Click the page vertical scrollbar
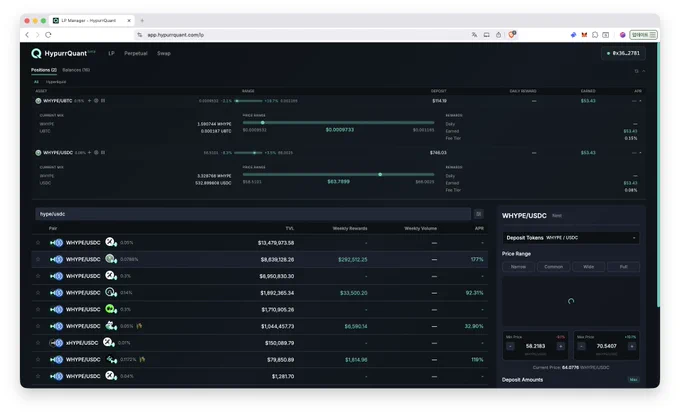The width and height of the screenshot is (680, 415). [x=658, y=175]
